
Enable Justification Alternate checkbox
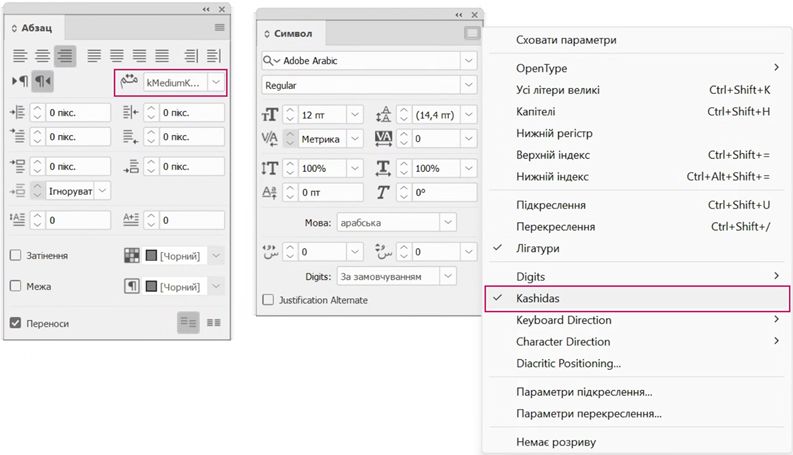click(268, 300)
